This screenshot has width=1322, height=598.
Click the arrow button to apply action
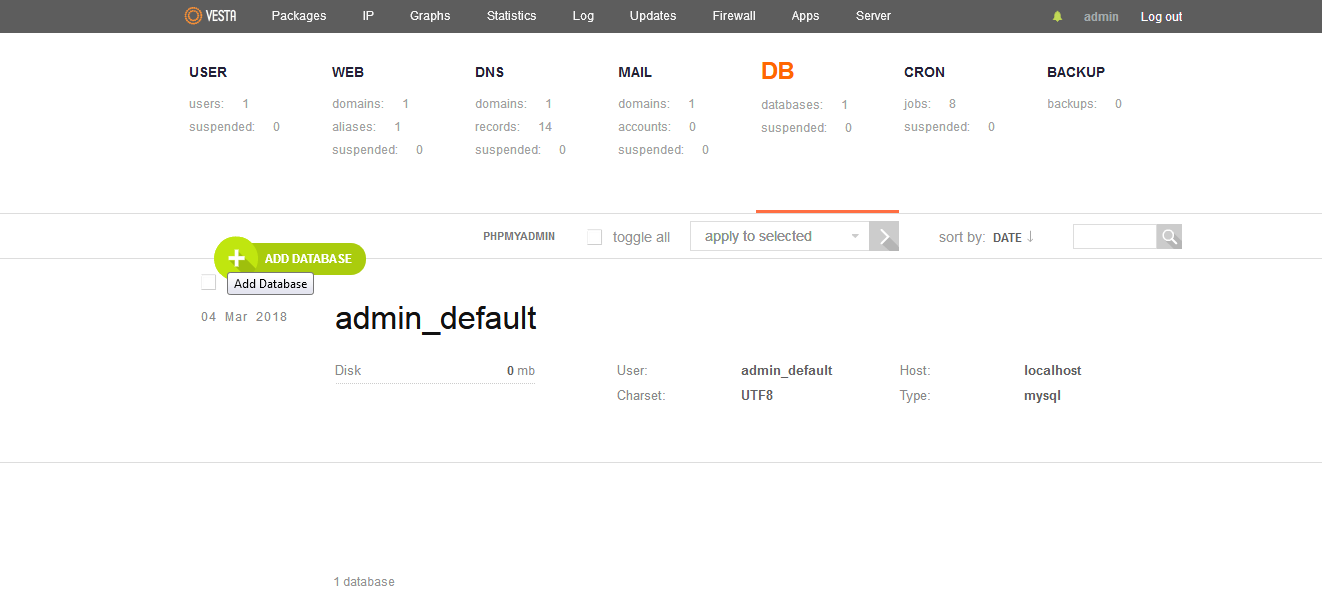tap(884, 237)
